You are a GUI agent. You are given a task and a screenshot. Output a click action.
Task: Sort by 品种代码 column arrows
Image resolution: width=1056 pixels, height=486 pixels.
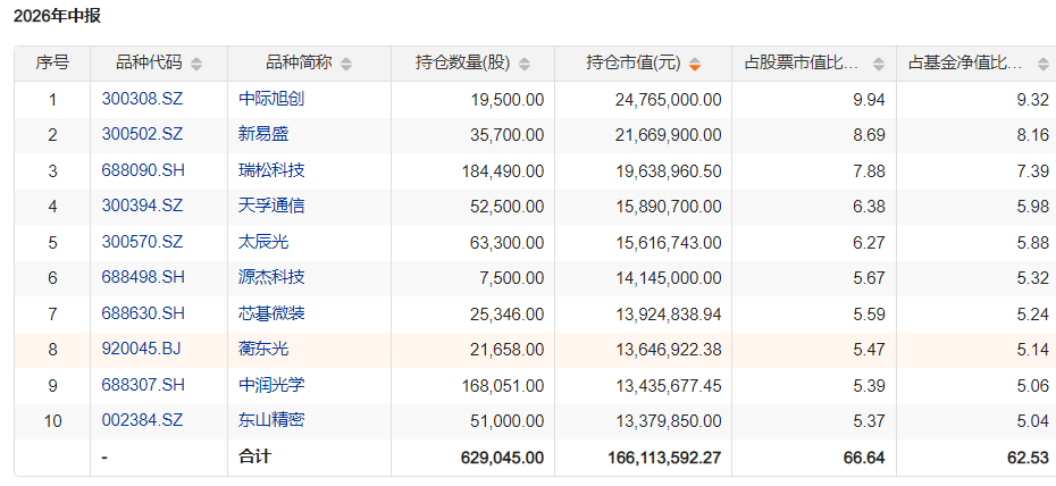(x=196, y=64)
